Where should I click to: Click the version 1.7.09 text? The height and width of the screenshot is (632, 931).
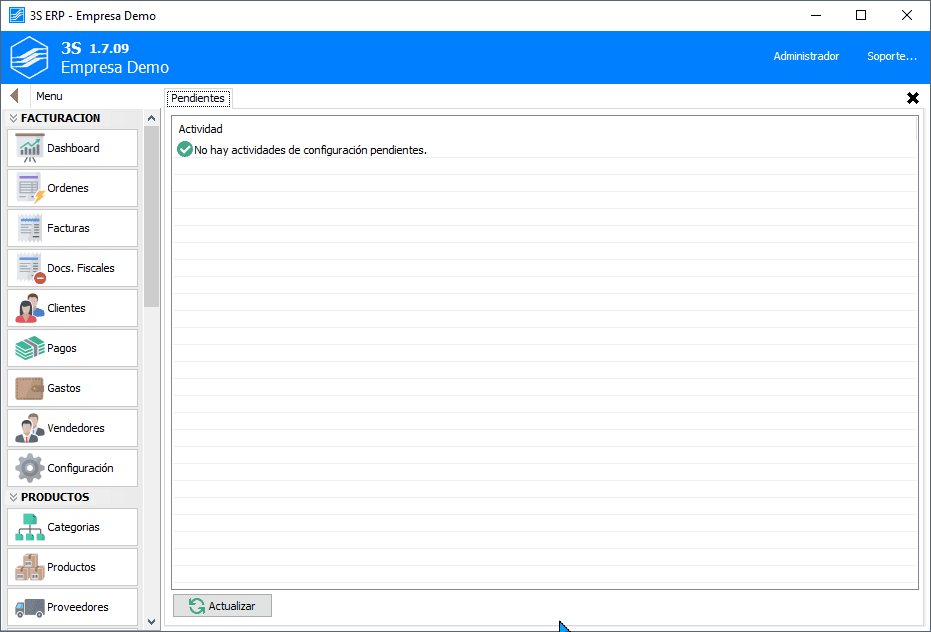109,48
